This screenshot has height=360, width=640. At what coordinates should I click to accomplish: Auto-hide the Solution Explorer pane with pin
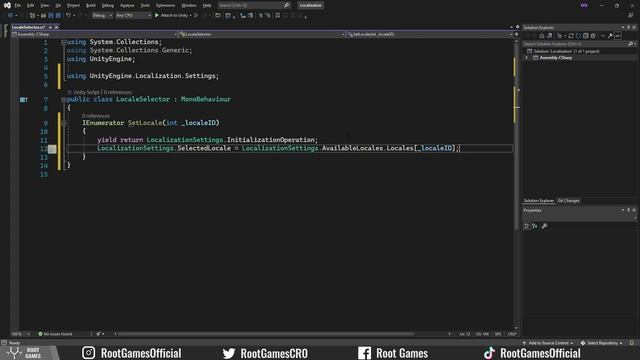click(629, 27)
